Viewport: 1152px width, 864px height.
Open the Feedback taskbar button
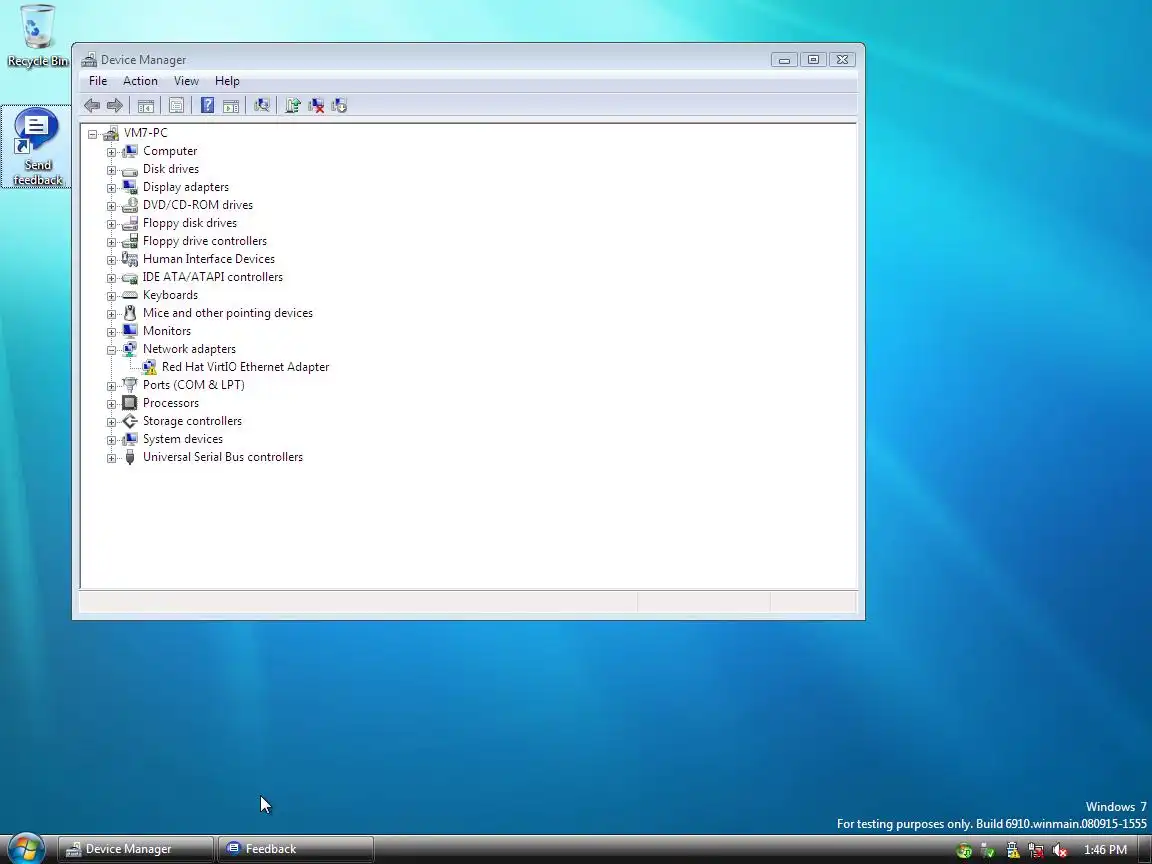point(295,849)
